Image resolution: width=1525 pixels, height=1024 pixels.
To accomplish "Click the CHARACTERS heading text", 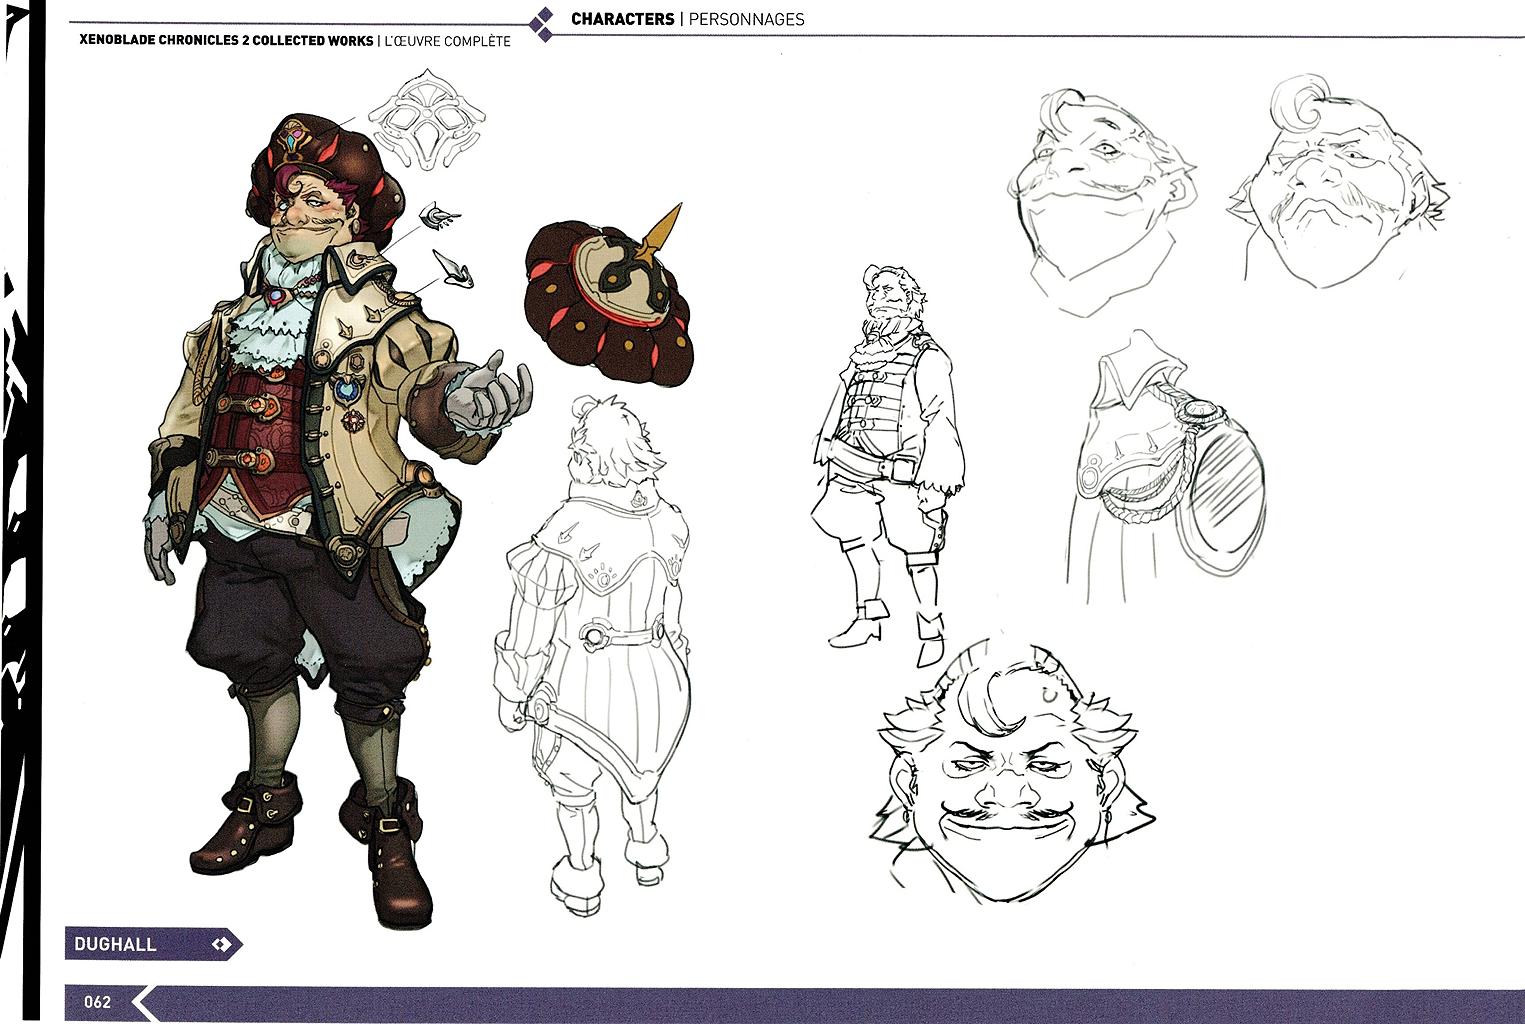I will [621, 19].
